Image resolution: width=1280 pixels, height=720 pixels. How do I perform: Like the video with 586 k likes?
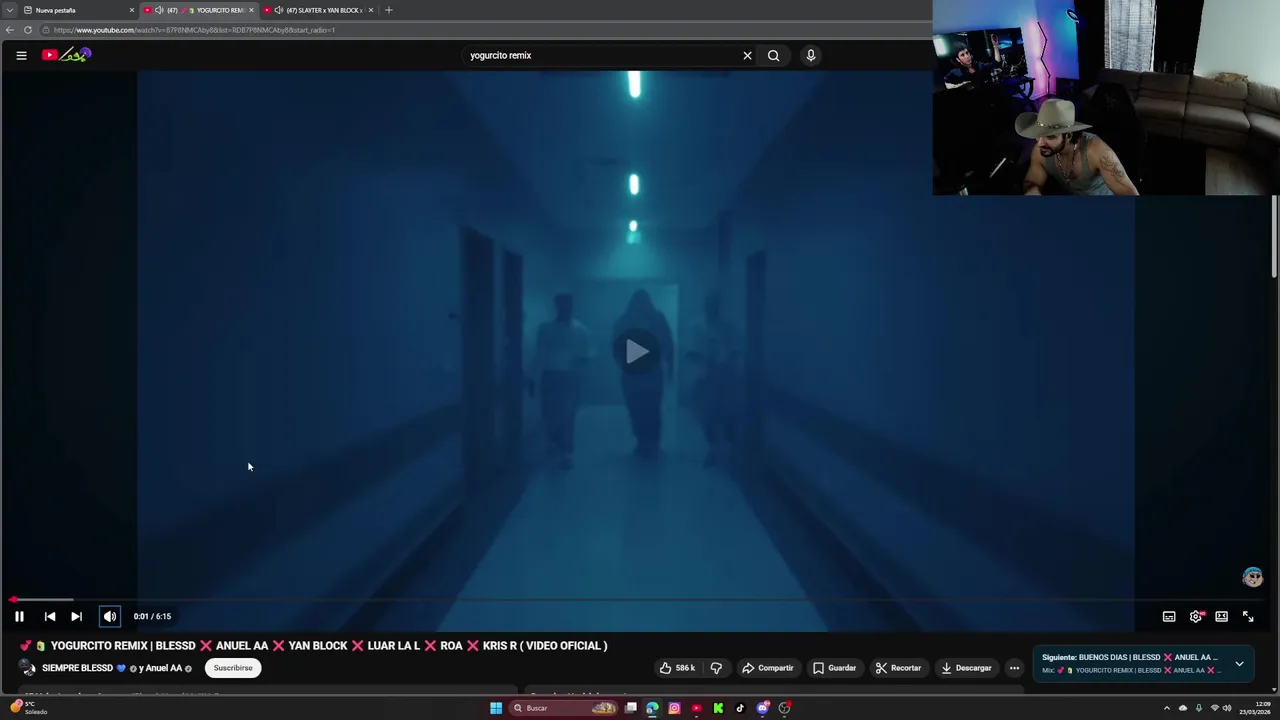coord(677,668)
